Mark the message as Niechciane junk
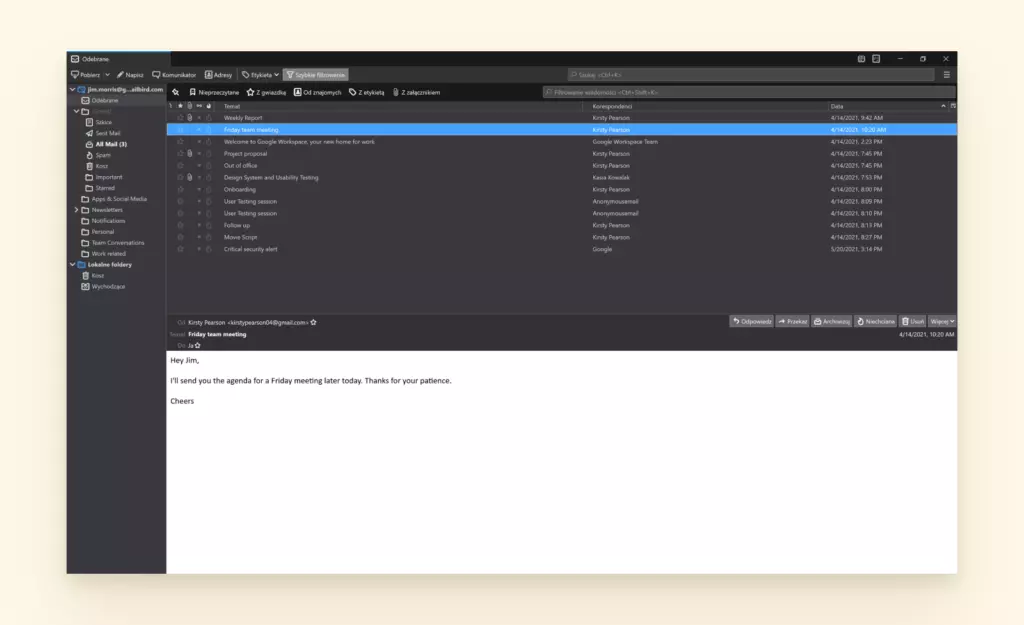Viewport: 1024px width, 625px height. click(876, 320)
